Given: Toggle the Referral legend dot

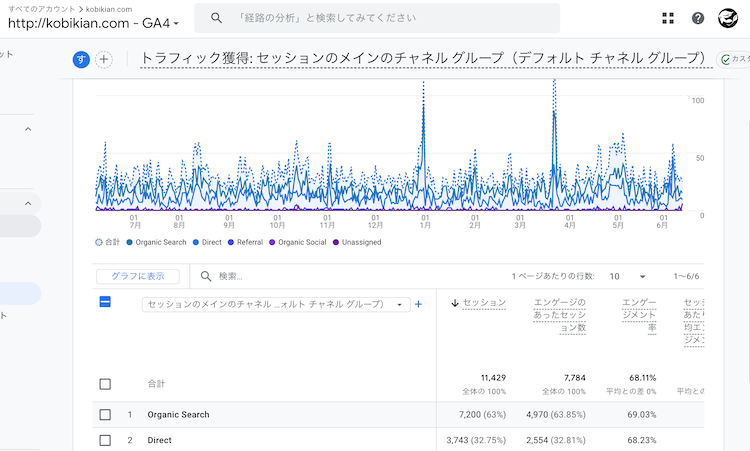Looking at the screenshot, I should (x=231, y=242).
